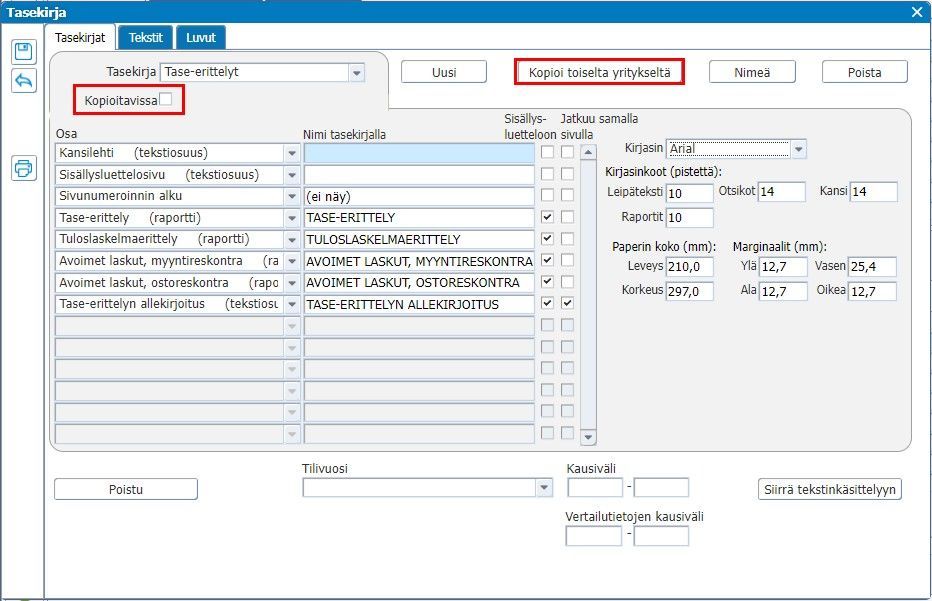The height and width of the screenshot is (601, 932).
Task: Switch to the Tekstit tab
Action: pos(147,38)
